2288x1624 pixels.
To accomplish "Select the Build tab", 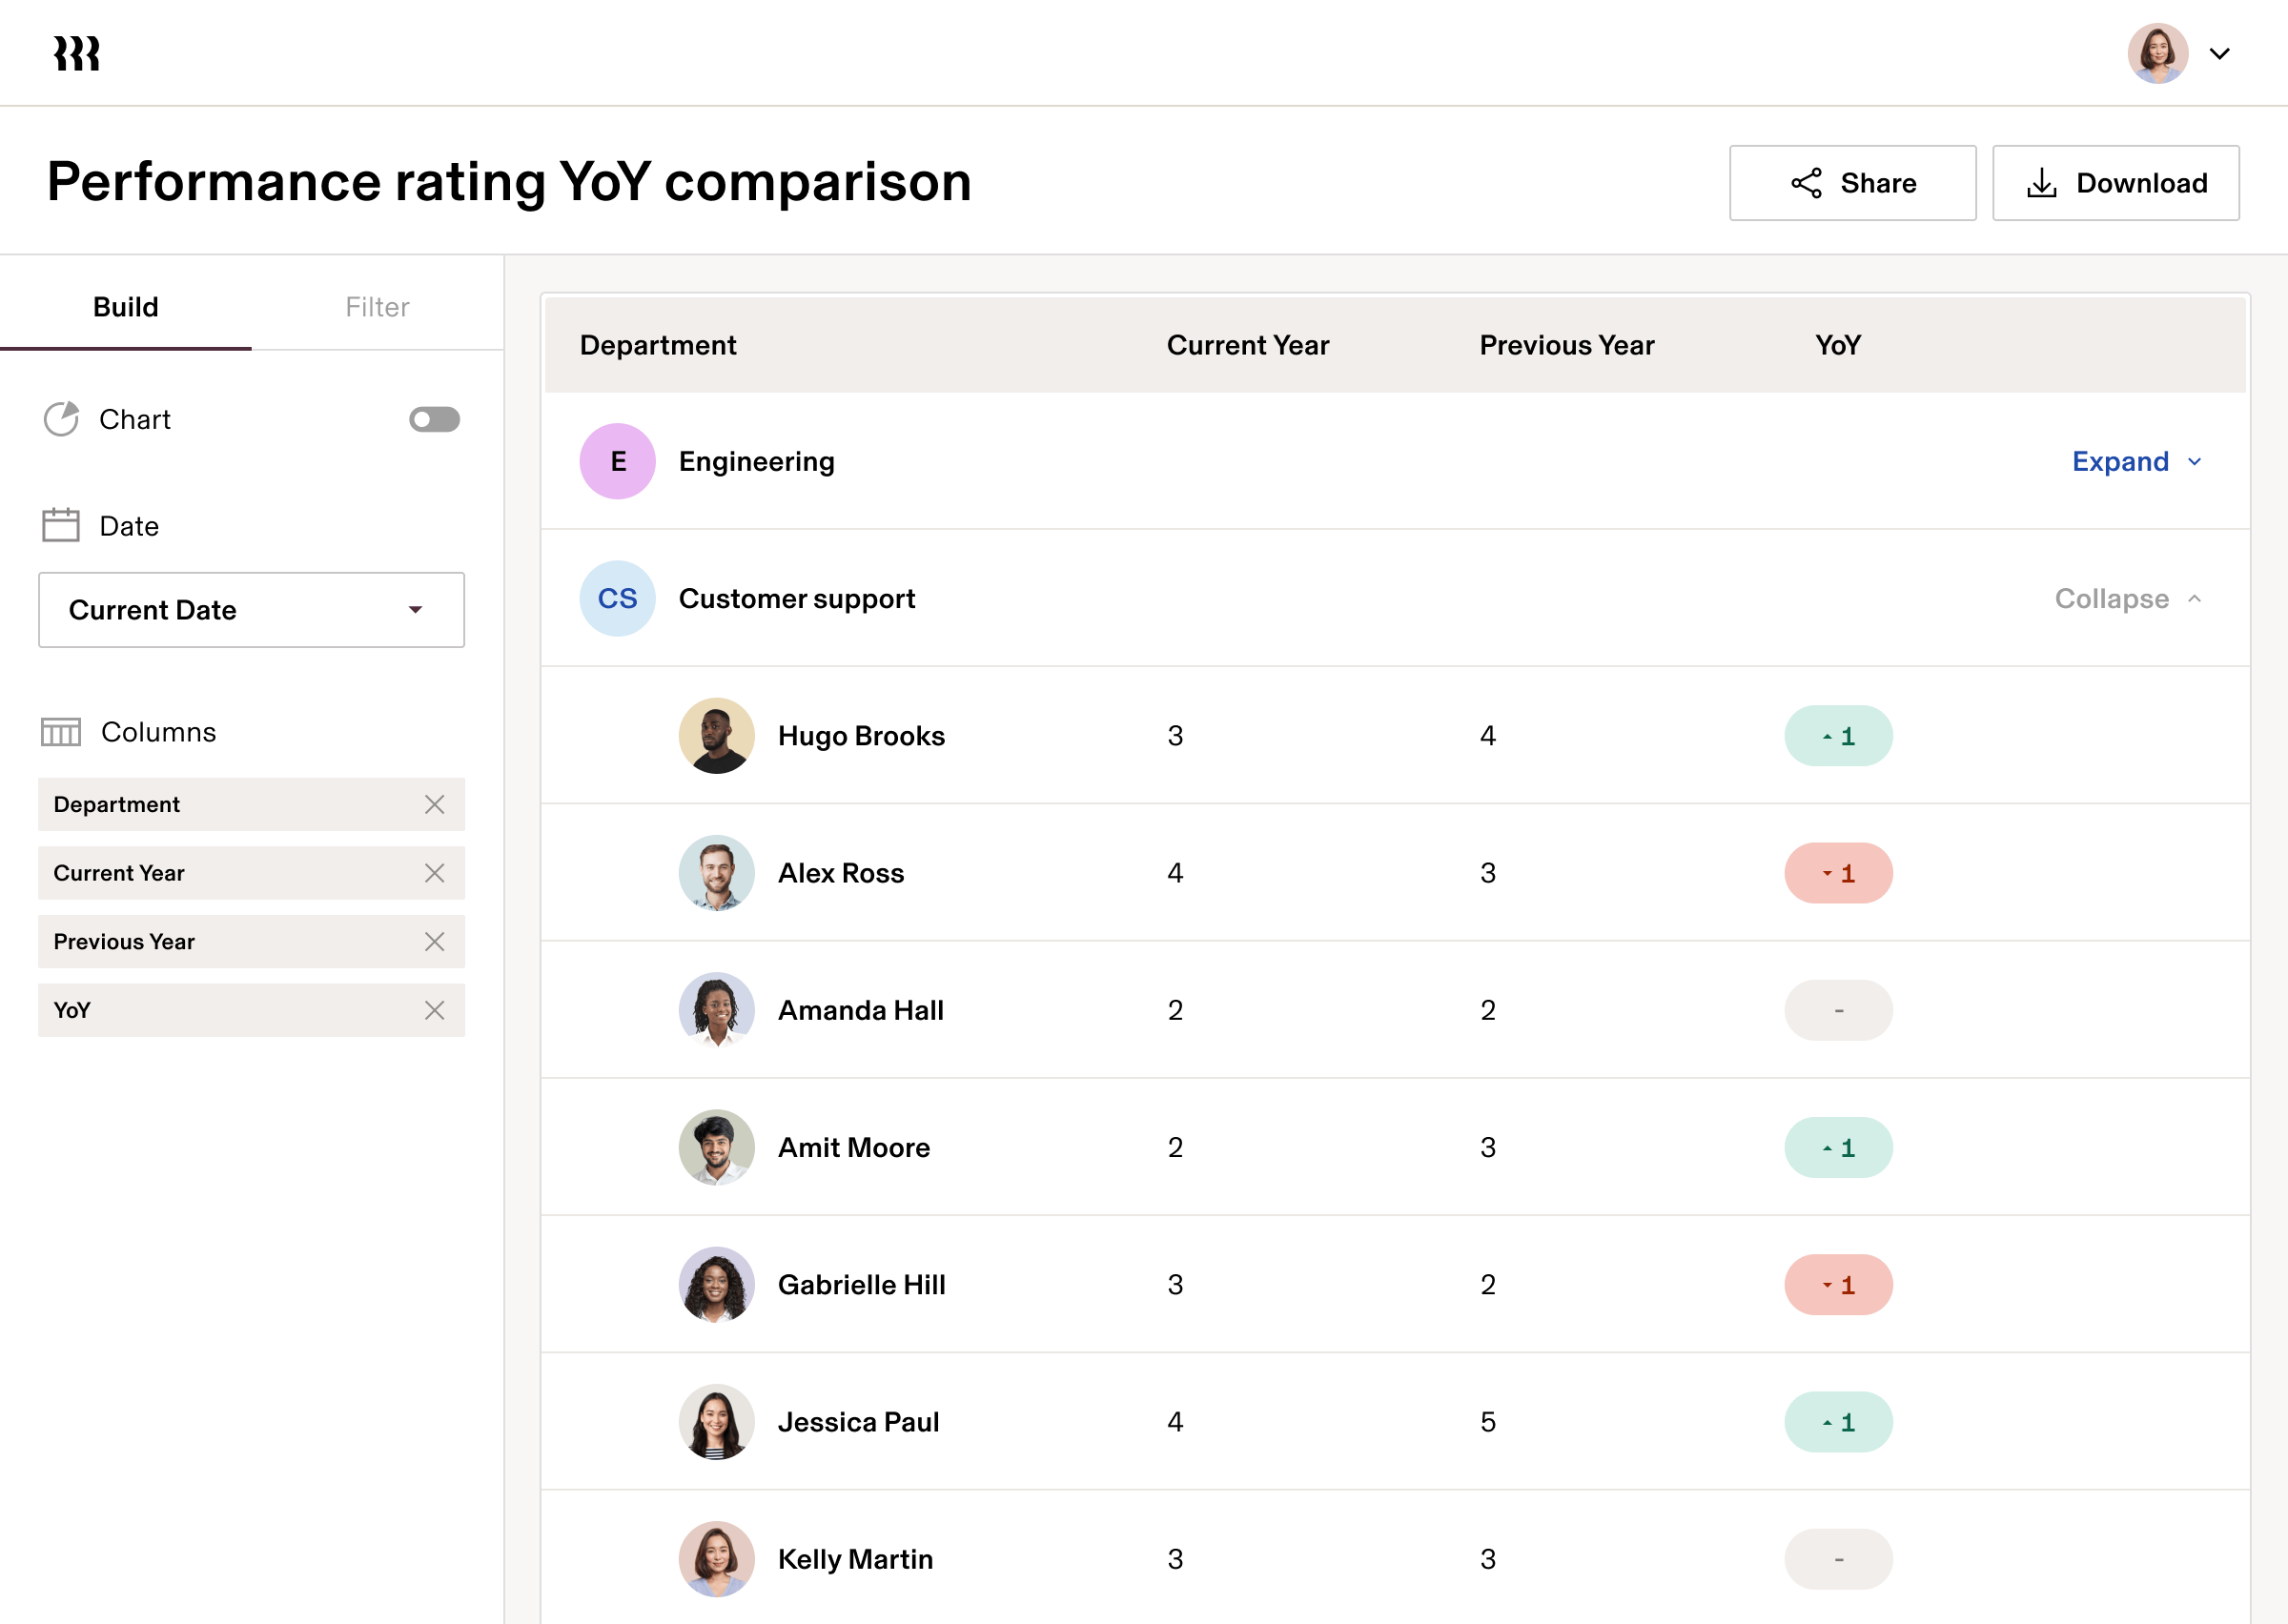I will pyautogui.click(x=126, y=307).
